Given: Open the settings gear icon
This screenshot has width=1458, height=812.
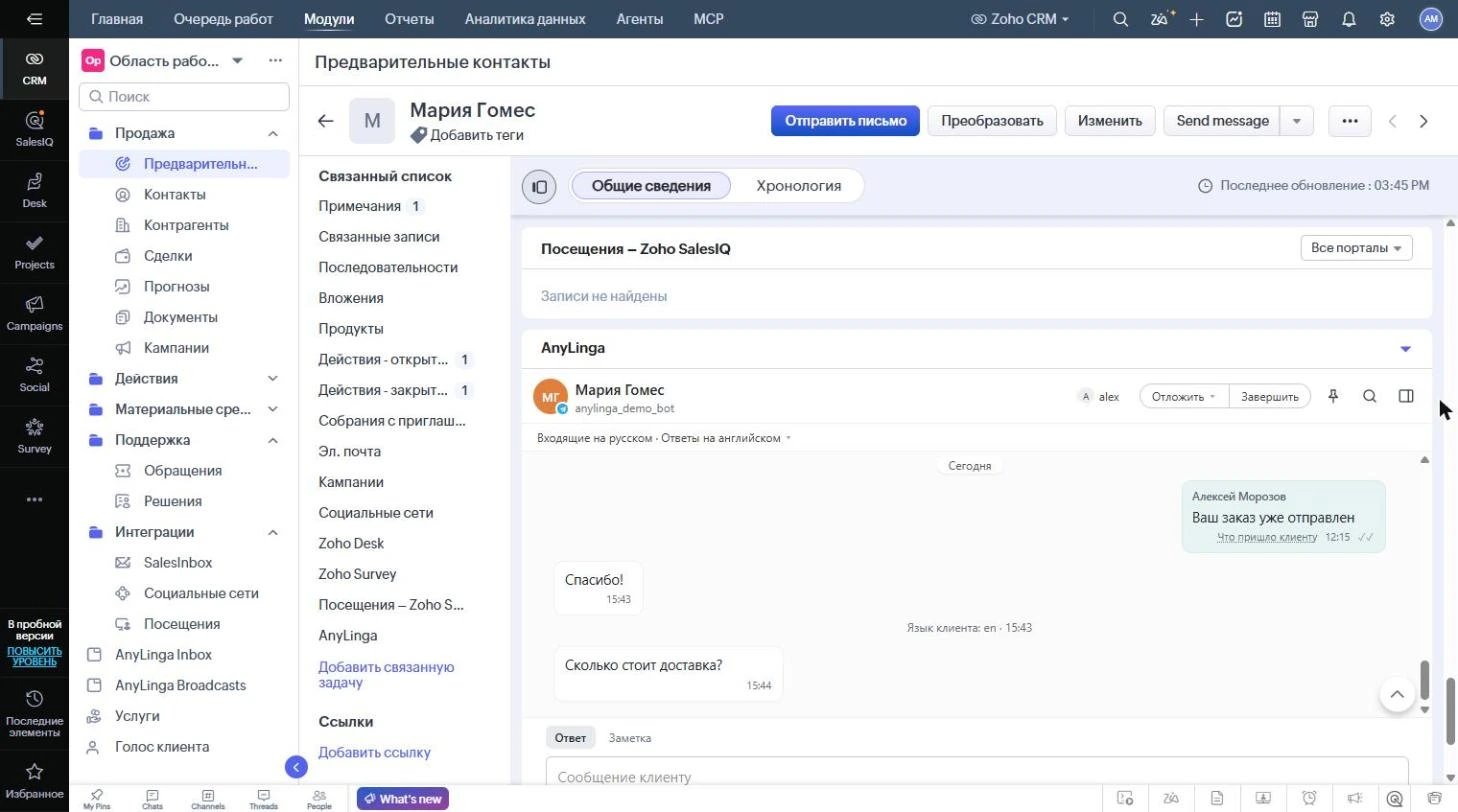Looking at the screenshot, I should click(x=1387, y=19).
